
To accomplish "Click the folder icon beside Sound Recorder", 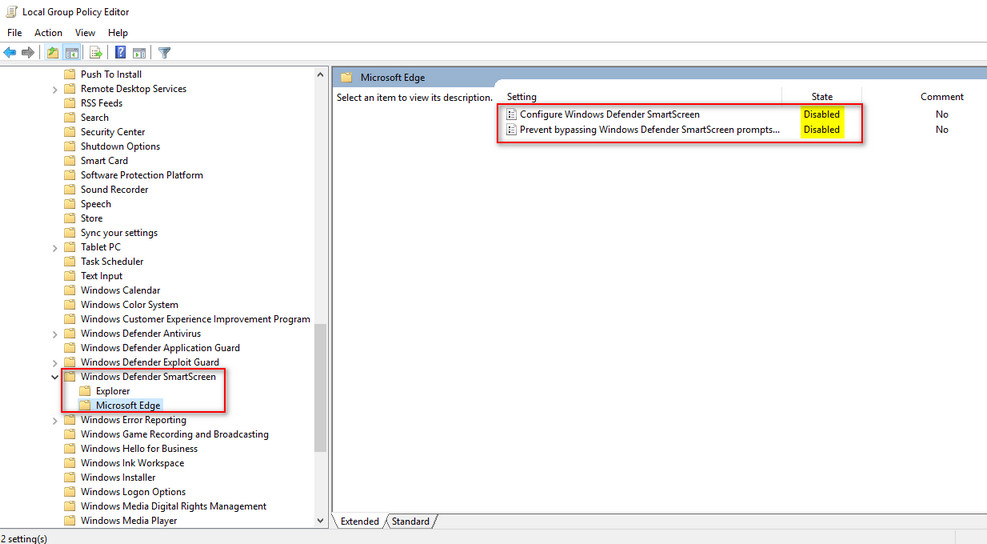I will (x=70, y=190).
